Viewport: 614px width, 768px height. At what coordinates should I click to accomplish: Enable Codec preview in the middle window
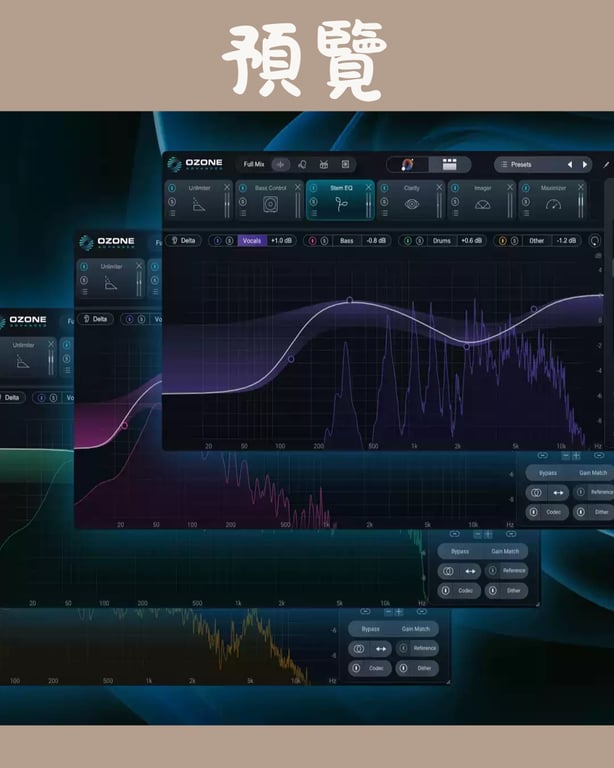459,590
